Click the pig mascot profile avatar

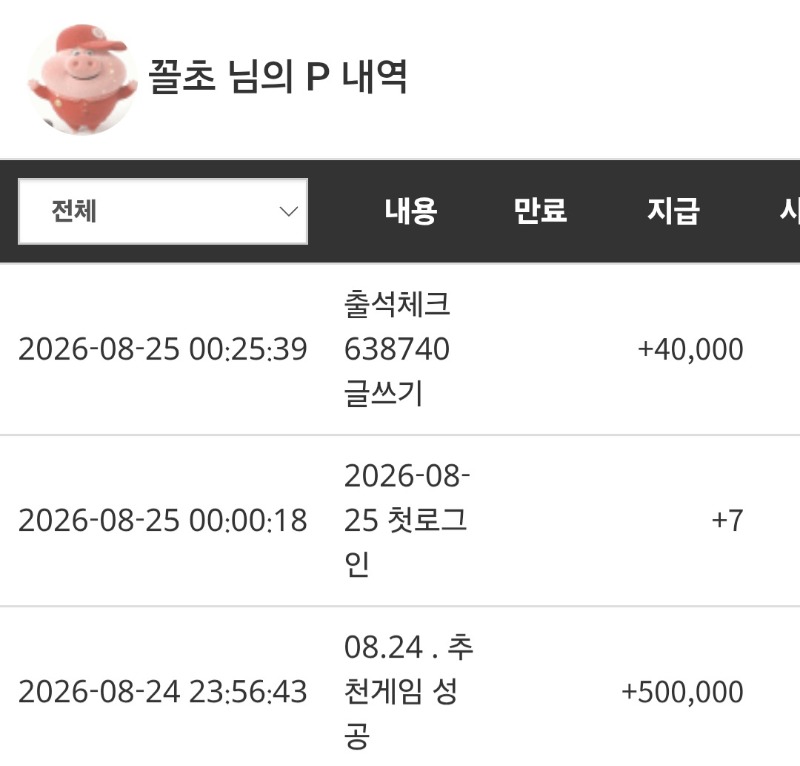pos(83,79)
